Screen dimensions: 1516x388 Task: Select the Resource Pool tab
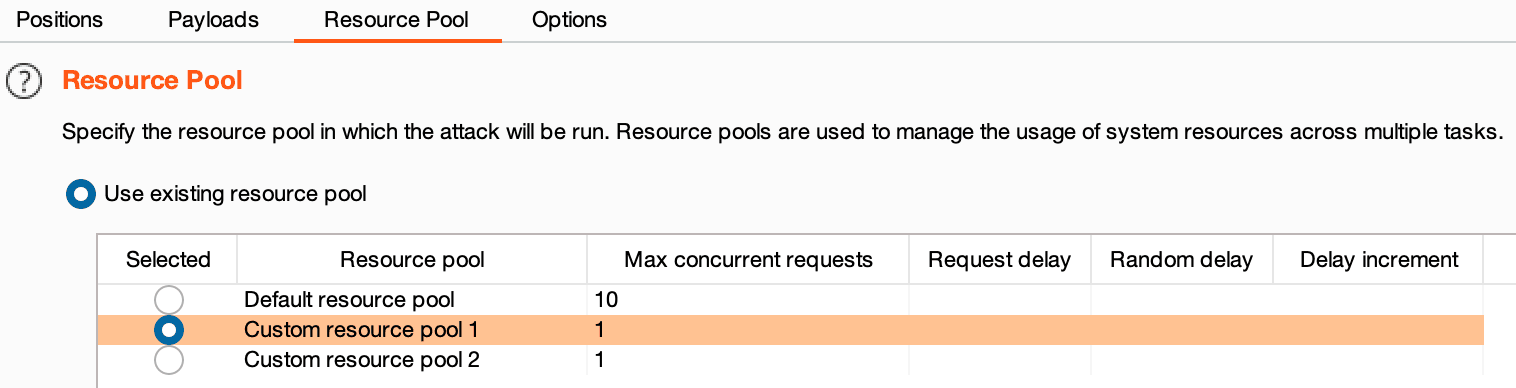[397, 20]
